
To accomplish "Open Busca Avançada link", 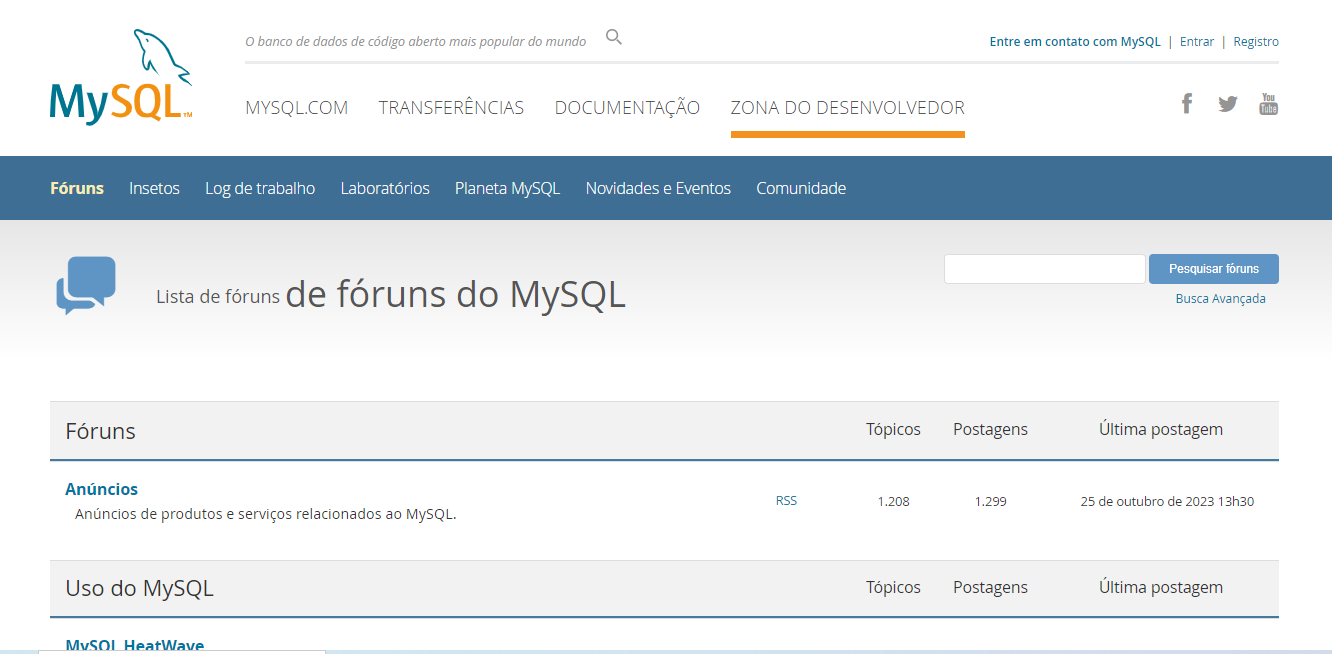I will coord(1220,298).
